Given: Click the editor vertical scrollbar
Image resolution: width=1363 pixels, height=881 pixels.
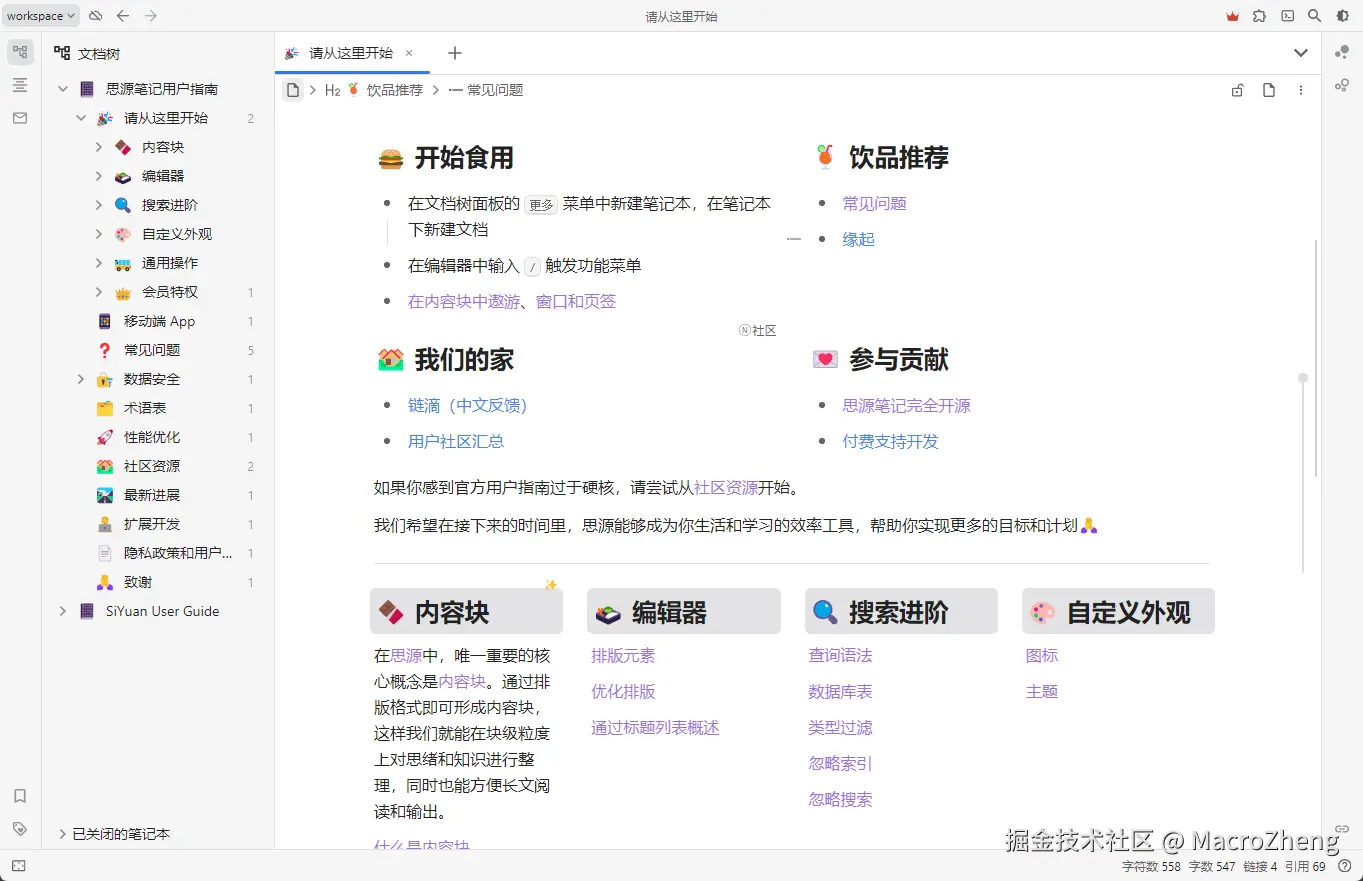Looking at the screenshot, I should (1316, 357).
